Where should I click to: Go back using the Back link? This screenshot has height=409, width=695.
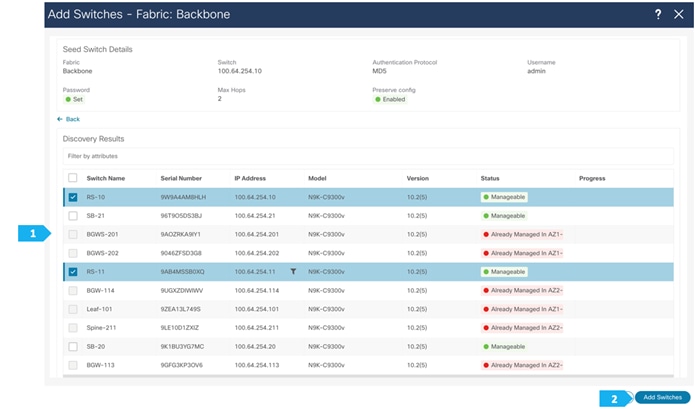tap(69, 119)
